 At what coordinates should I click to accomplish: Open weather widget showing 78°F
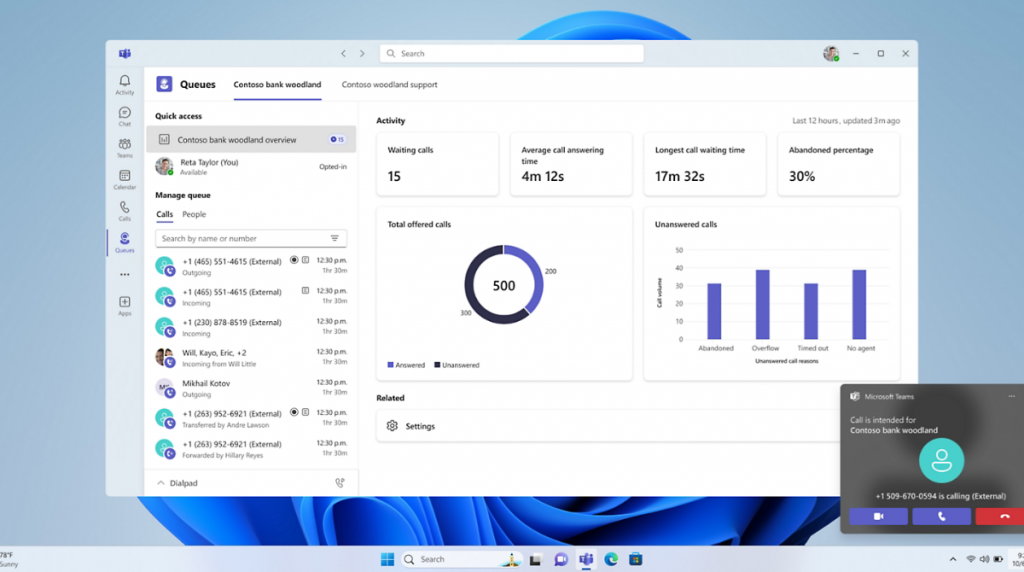[10, 560]
